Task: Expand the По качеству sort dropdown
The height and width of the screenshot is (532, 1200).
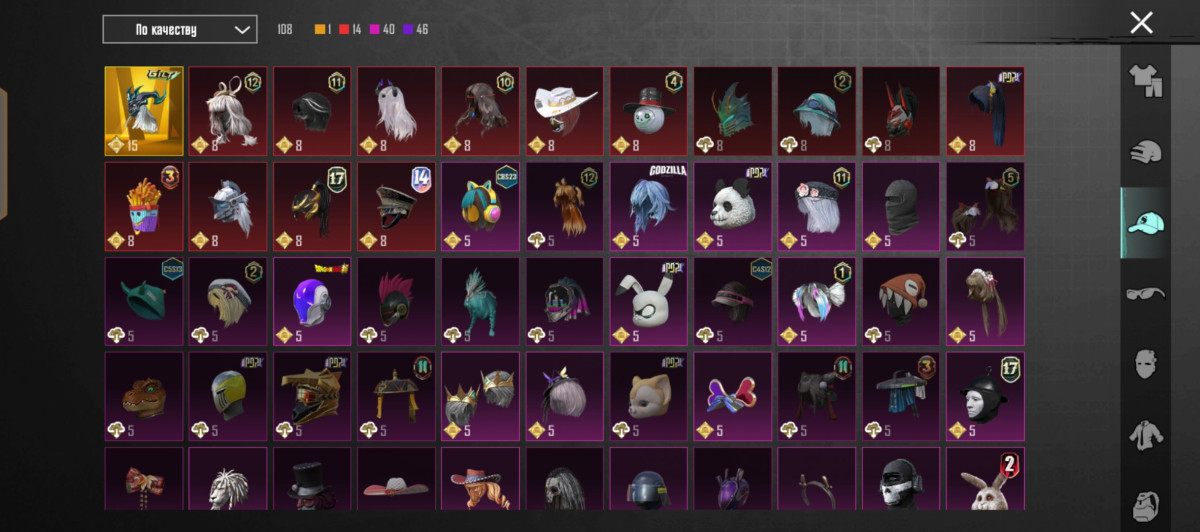Action: point(180,30)
